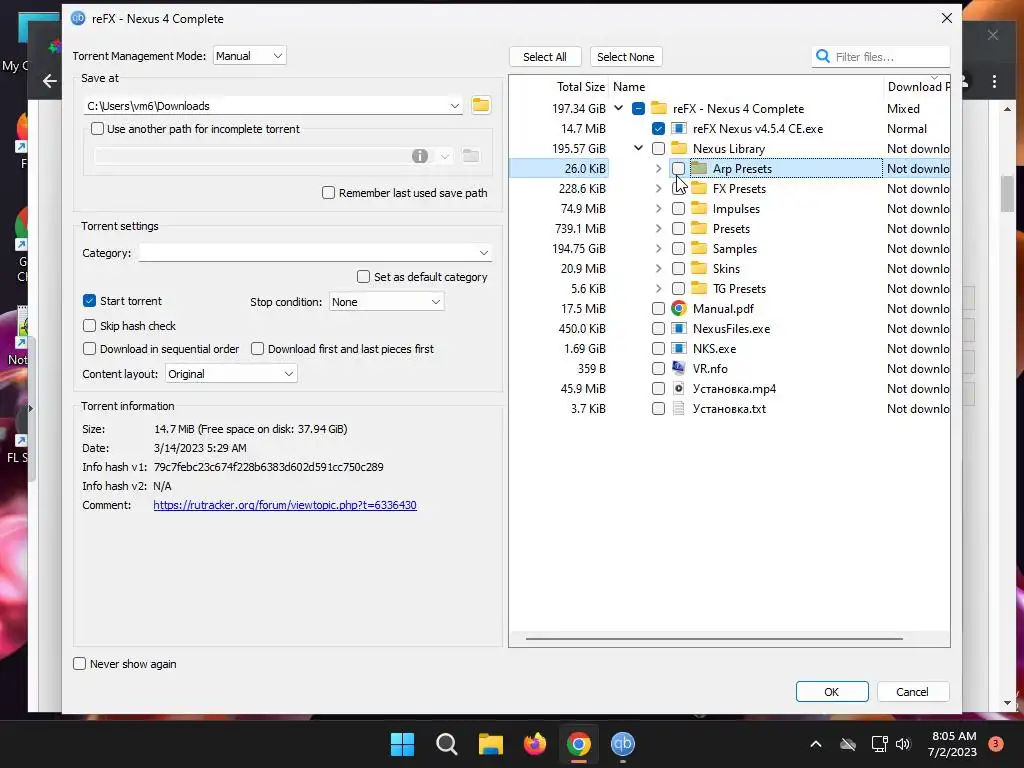Open folder browser for save path
The height and width of the screenshot is (768, 1024).
click(x=481, y=105)
